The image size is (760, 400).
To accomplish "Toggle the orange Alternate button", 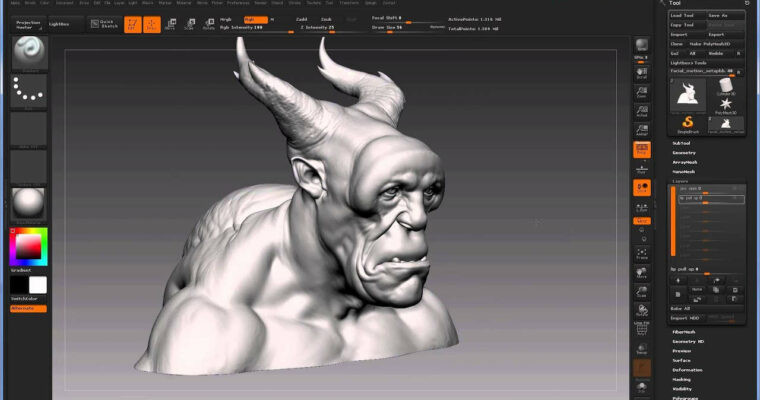I will 29,309.
